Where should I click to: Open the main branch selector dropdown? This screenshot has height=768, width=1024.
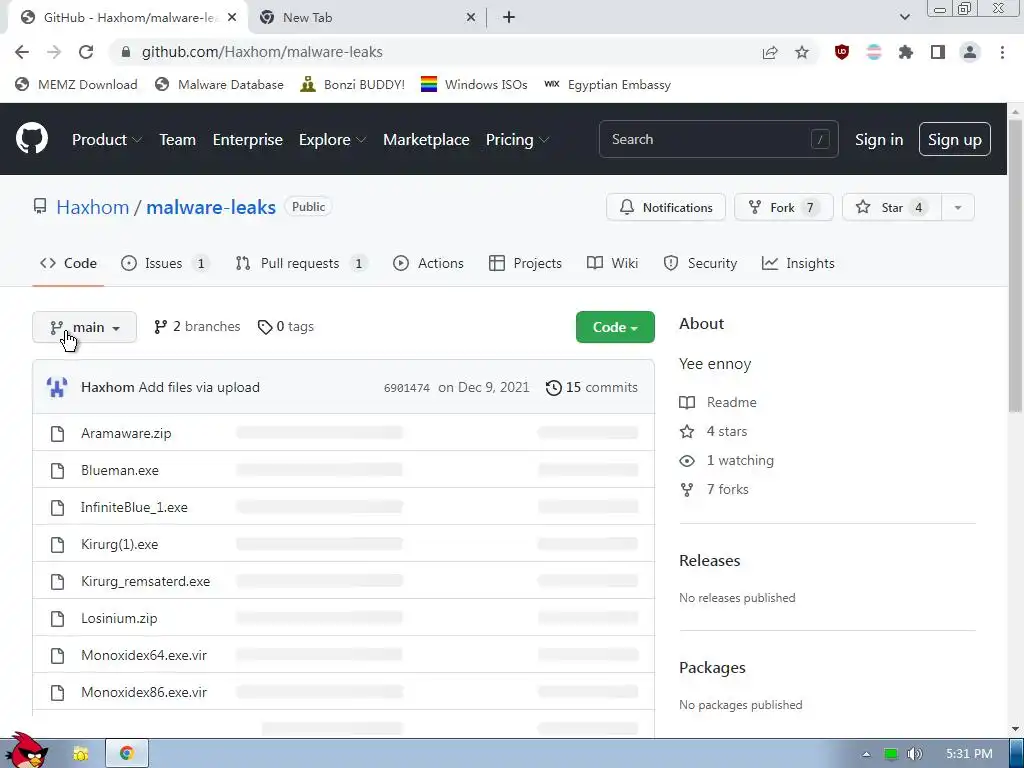click(84, 327)
